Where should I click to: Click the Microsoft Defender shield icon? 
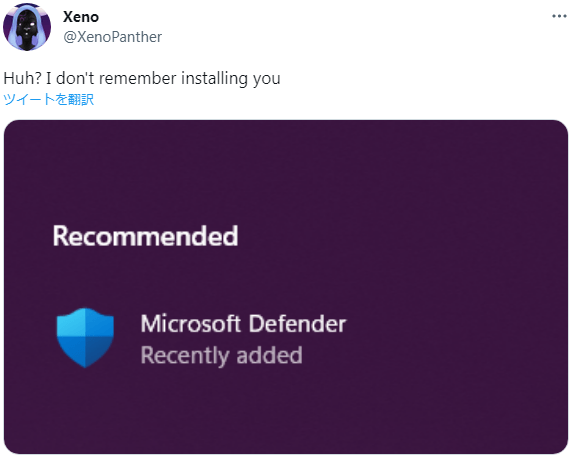tap(85, 338)
